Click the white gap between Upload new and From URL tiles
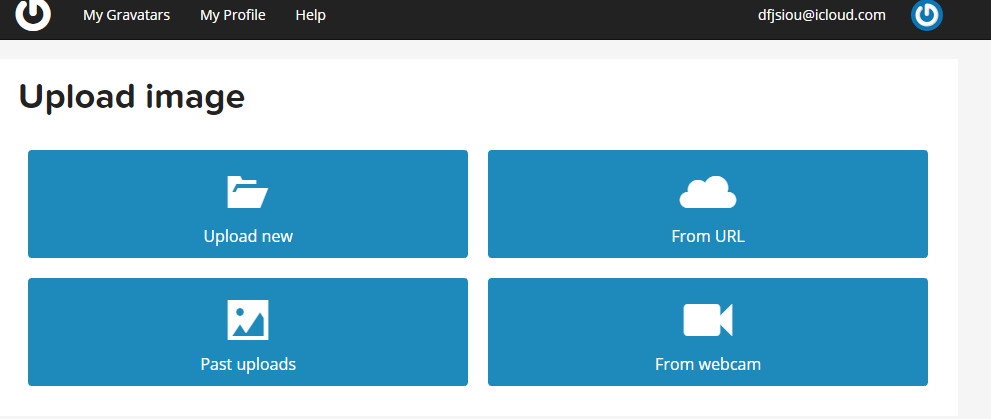 [478, 203]
